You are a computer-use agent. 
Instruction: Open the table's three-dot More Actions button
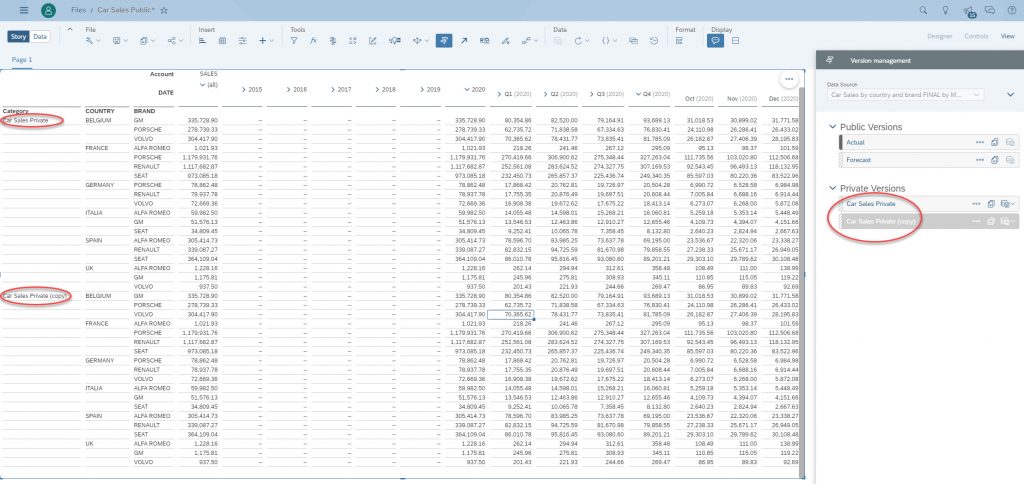click(789, 79)
